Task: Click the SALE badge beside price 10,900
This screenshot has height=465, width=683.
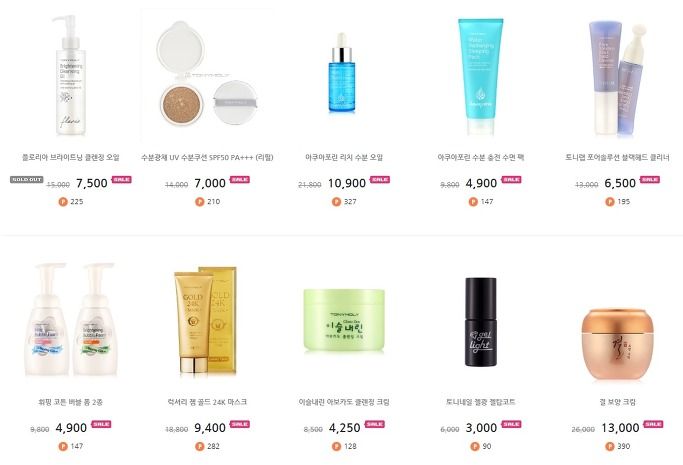Action: [379, 179]
